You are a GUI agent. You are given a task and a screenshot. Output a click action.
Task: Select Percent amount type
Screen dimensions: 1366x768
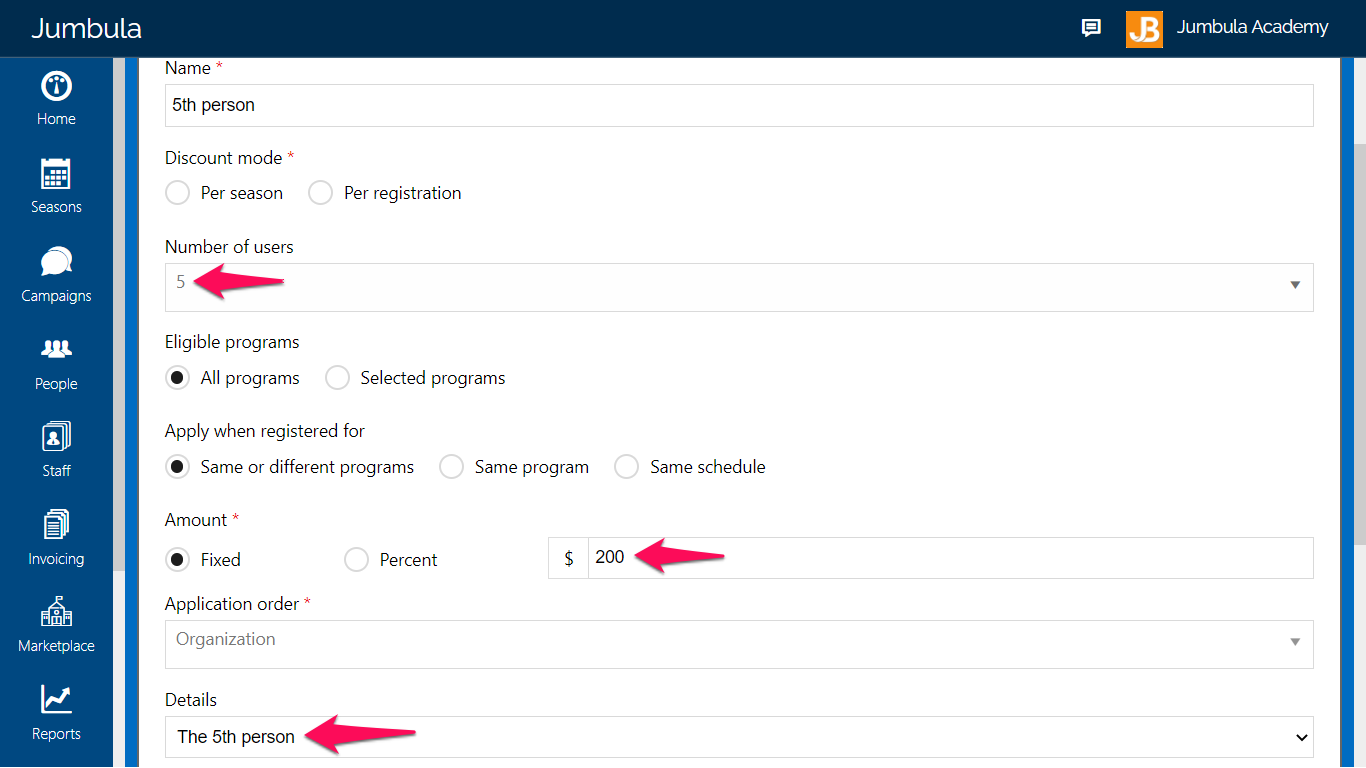click(x=356, y=560)
